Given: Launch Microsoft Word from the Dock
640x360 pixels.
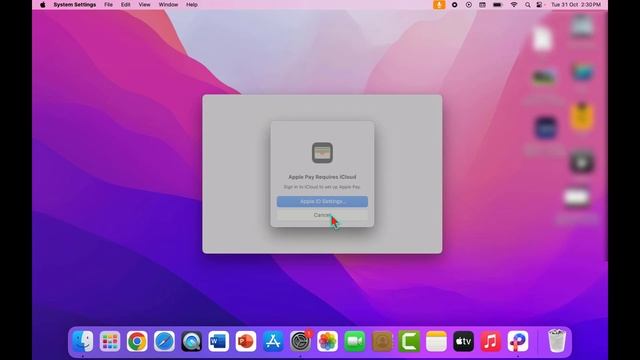Looking at the screenshot, I should click(218, 341).
